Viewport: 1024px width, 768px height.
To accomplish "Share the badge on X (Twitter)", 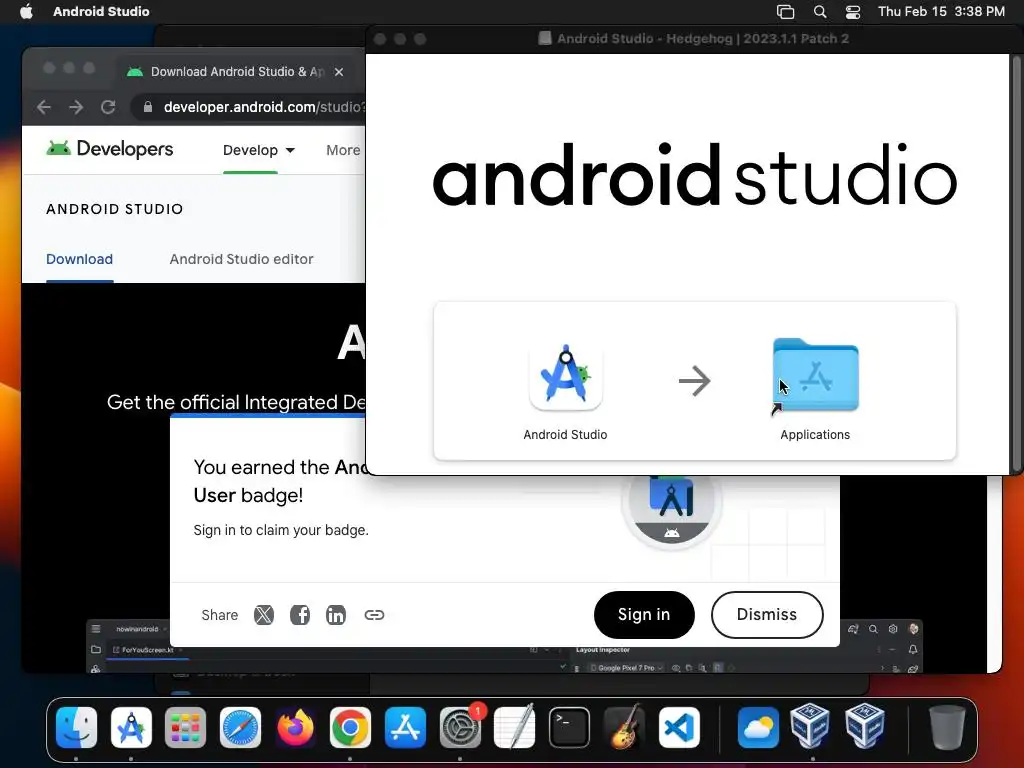I will tap(264, 615).
